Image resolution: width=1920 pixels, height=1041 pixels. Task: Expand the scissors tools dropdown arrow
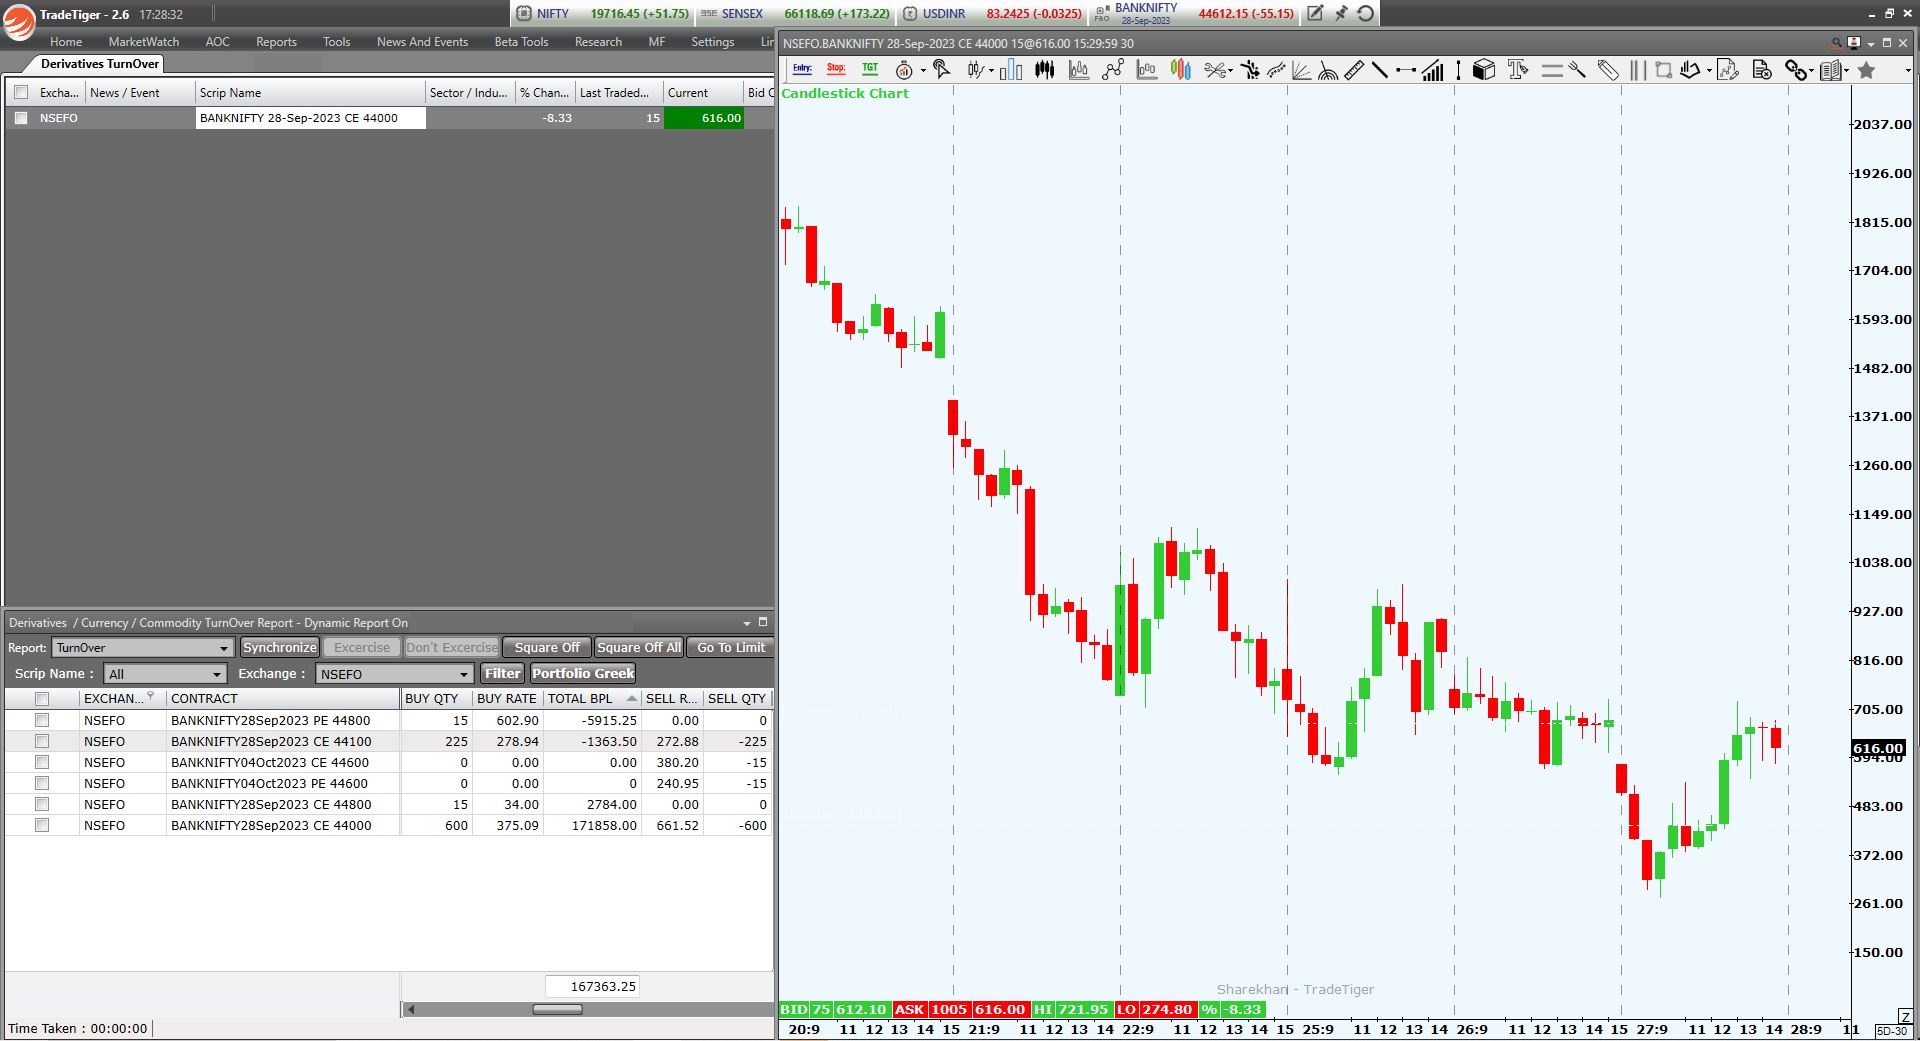pyautogui.click(x=1230, y=71)
